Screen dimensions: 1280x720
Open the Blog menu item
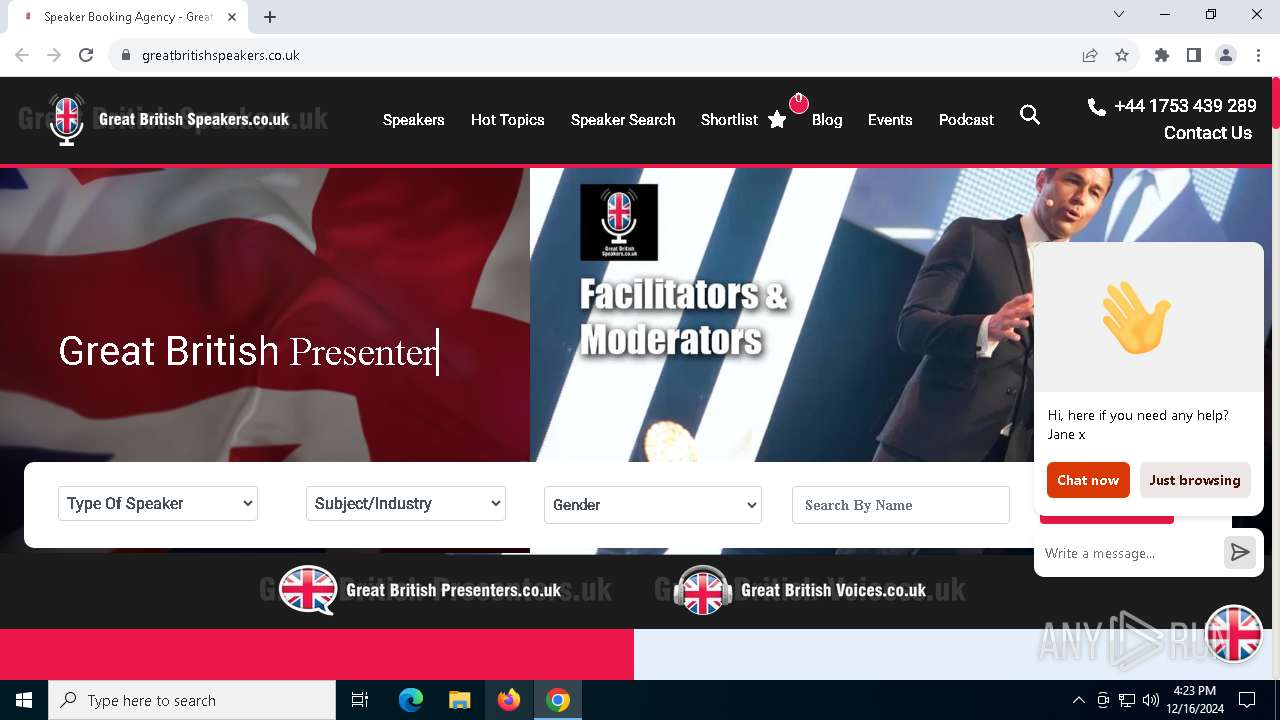click(827, 120)
